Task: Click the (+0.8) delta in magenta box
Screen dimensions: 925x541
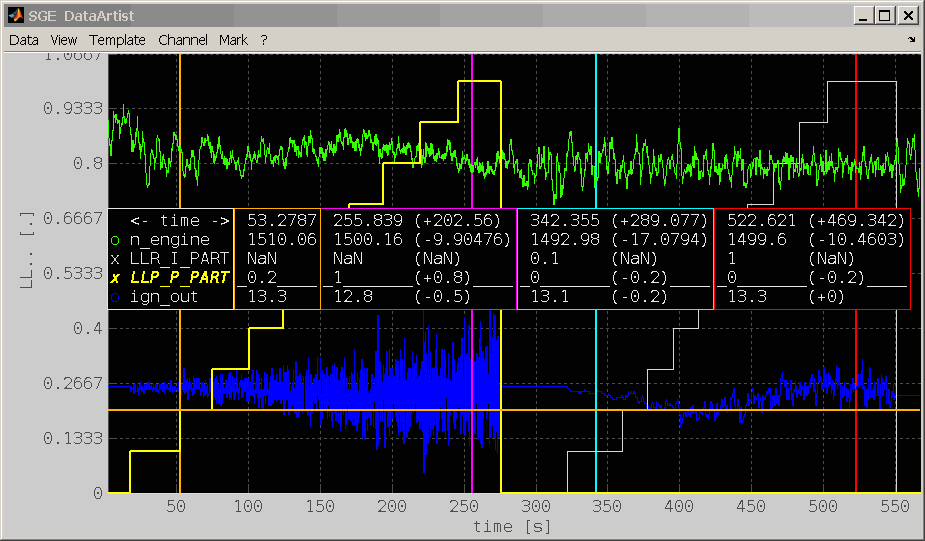Action: pyautogui.click(x=442, y=277)
